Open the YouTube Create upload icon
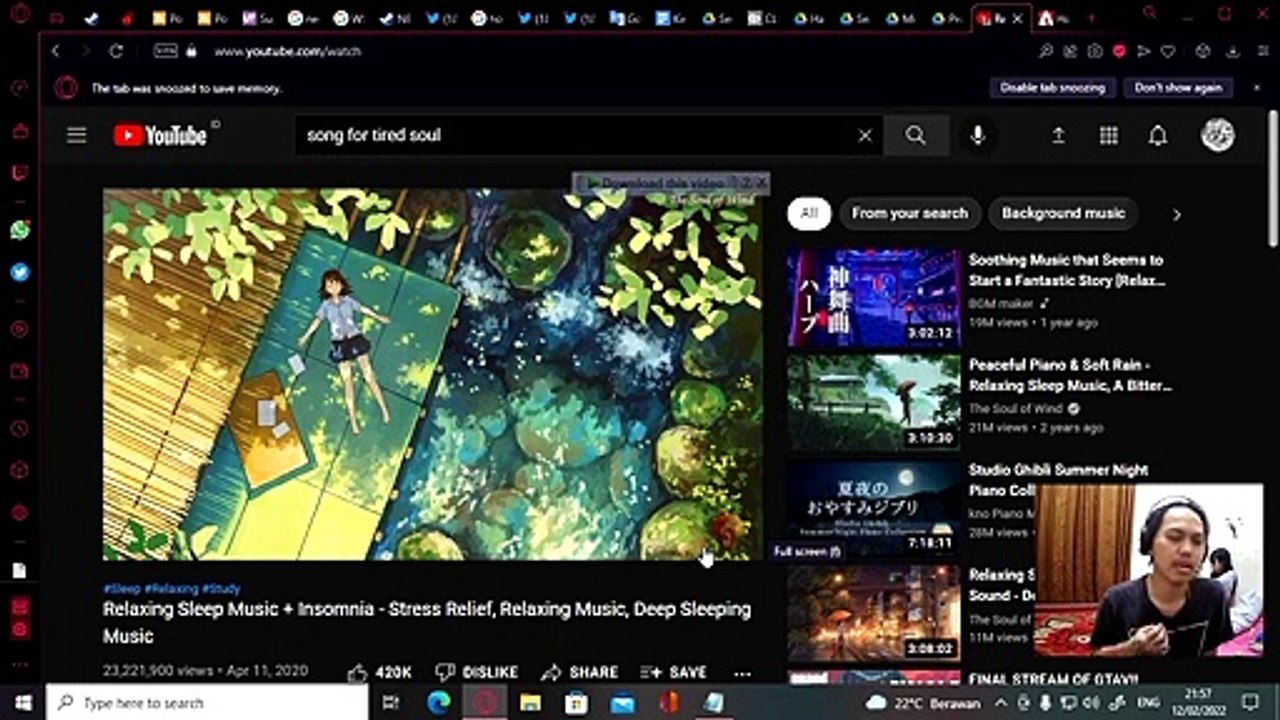This screenshot has height=720, width=1280. [x=1058, y=135]
